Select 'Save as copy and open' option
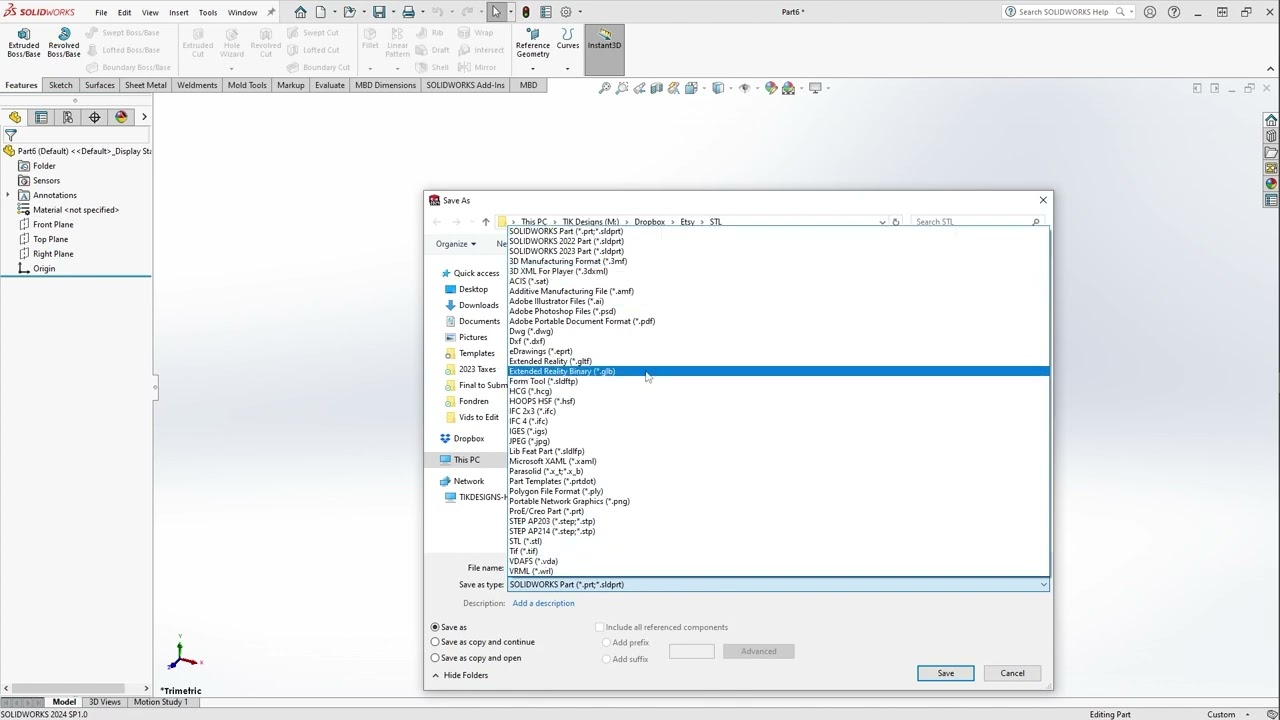The height and width of the screenshot is (720, 1280). (435, 658)
